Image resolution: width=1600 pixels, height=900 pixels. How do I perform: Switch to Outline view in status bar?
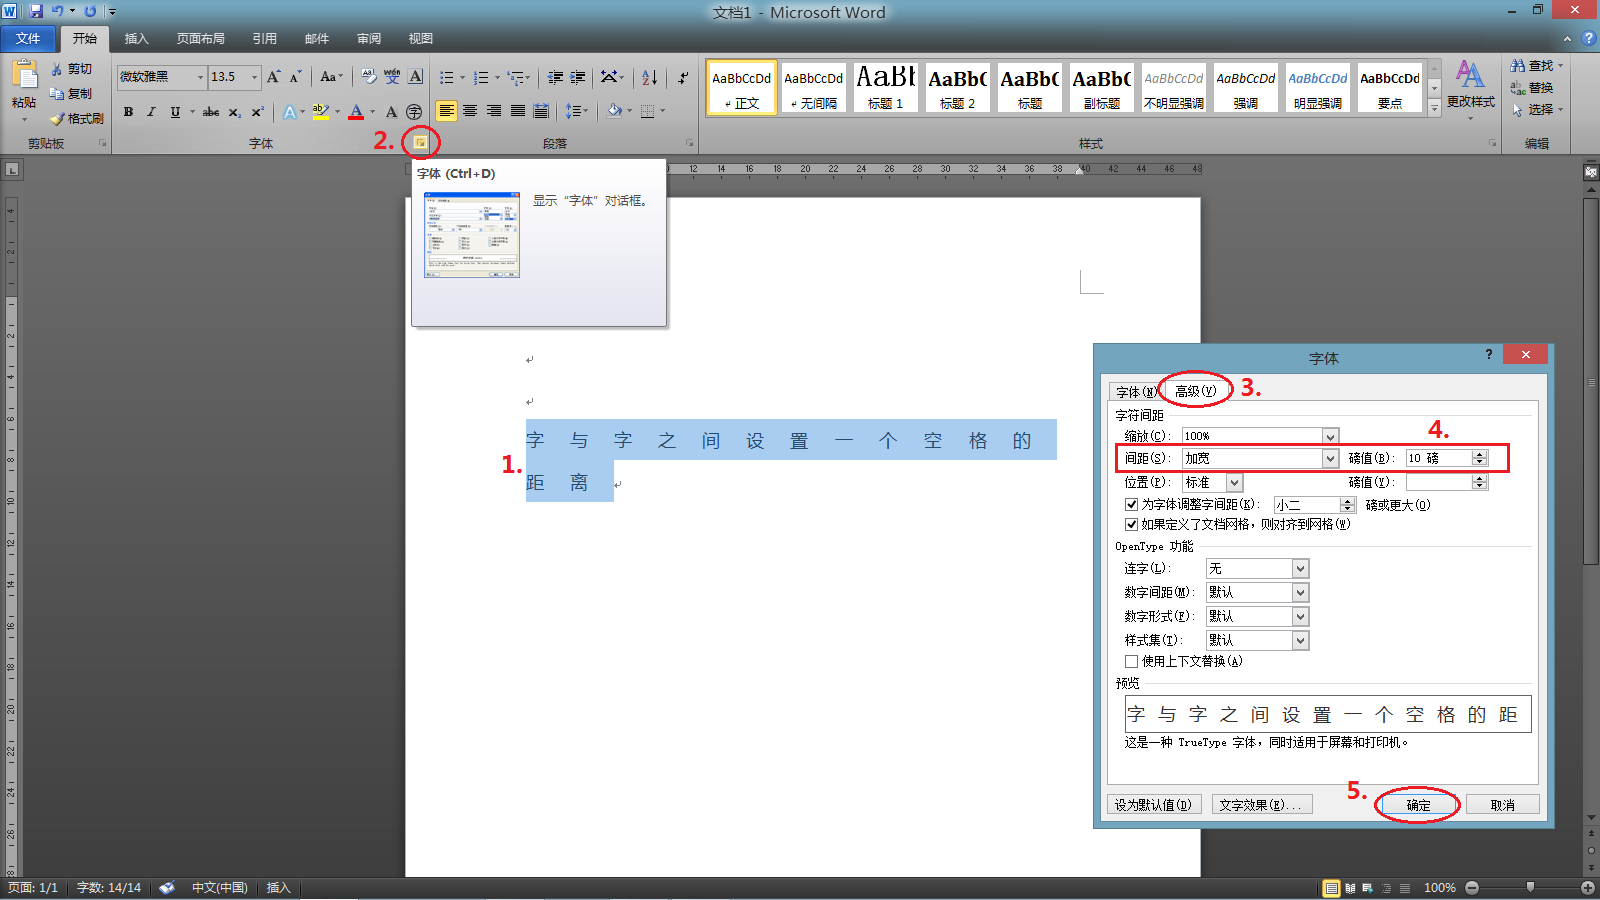[x=1387, y=888]
